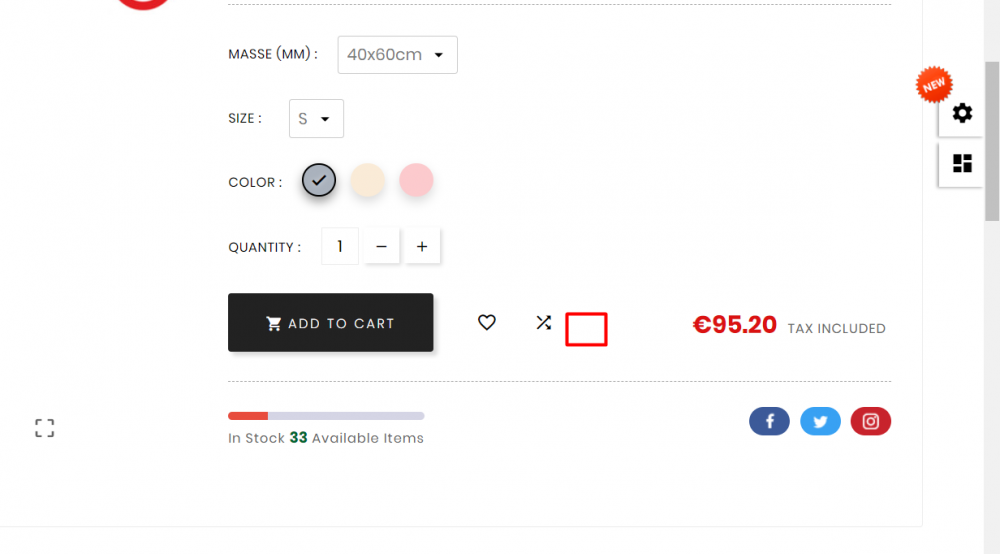Screen dimensions: 1000x554
Task: Share on Facebook
Action: click(769, 421)
